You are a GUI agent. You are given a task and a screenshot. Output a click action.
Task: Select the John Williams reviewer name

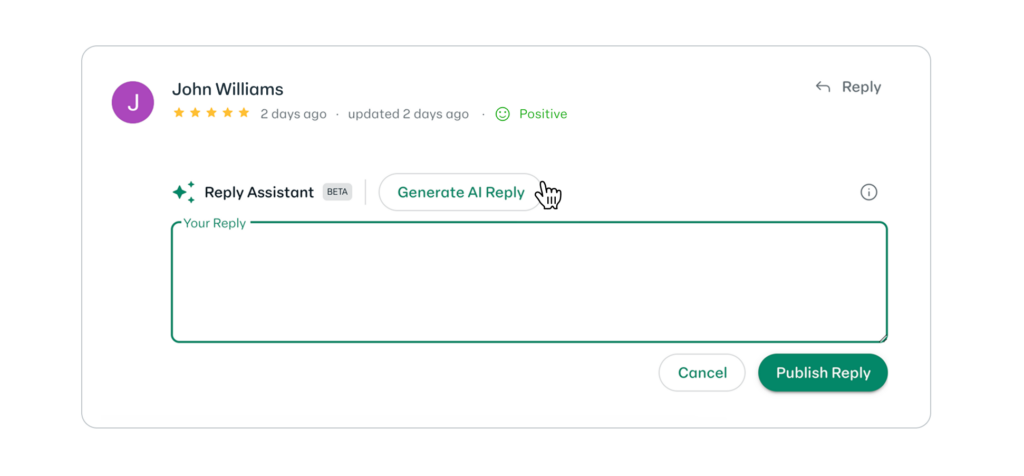(x=227, y=89)
